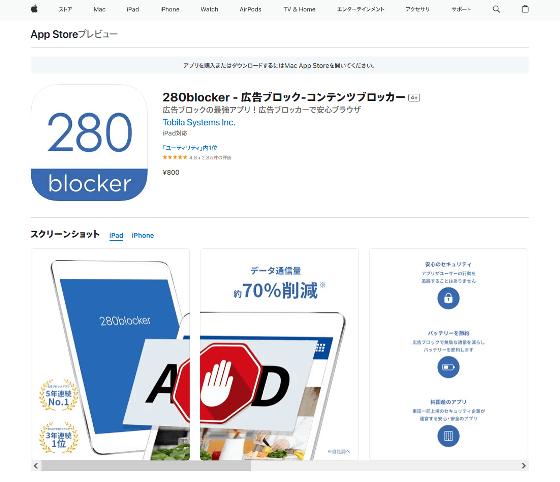Click the 3年連続 1位 laurel badge
Viewport: 560px width, 482px height.
[59, 438]
